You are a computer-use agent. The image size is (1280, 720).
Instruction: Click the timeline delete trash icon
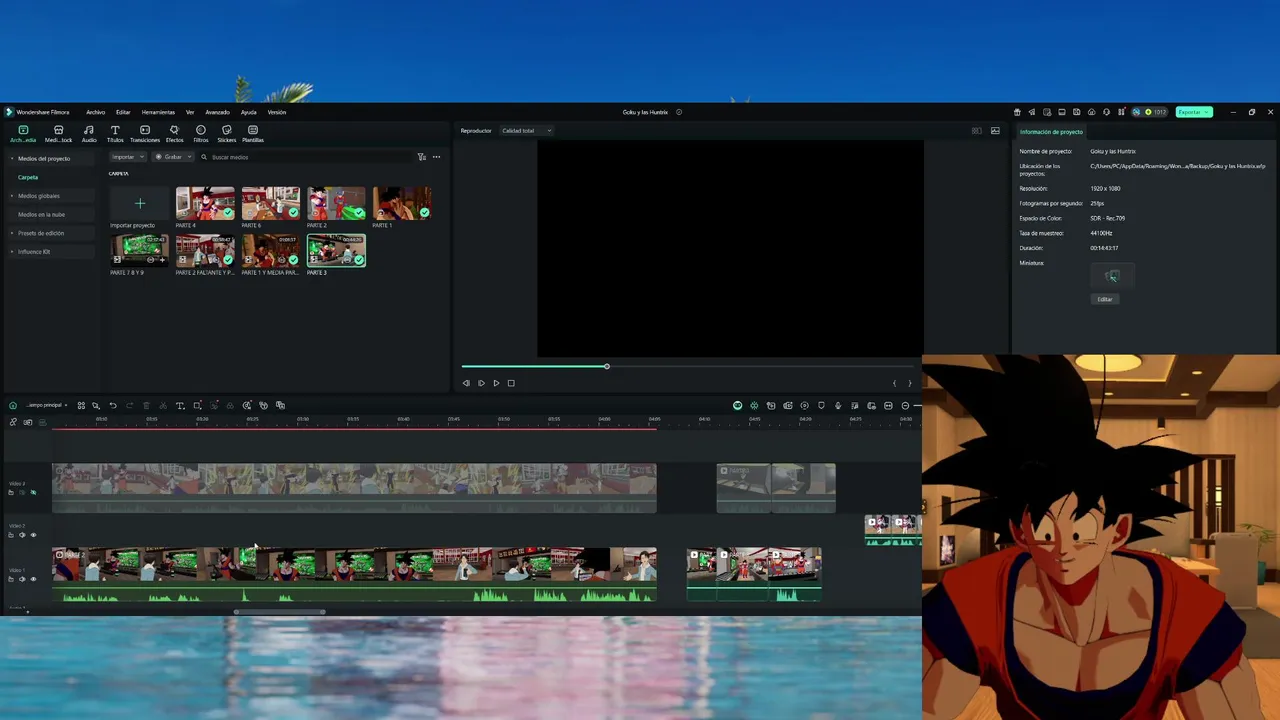tap(146, 405)
